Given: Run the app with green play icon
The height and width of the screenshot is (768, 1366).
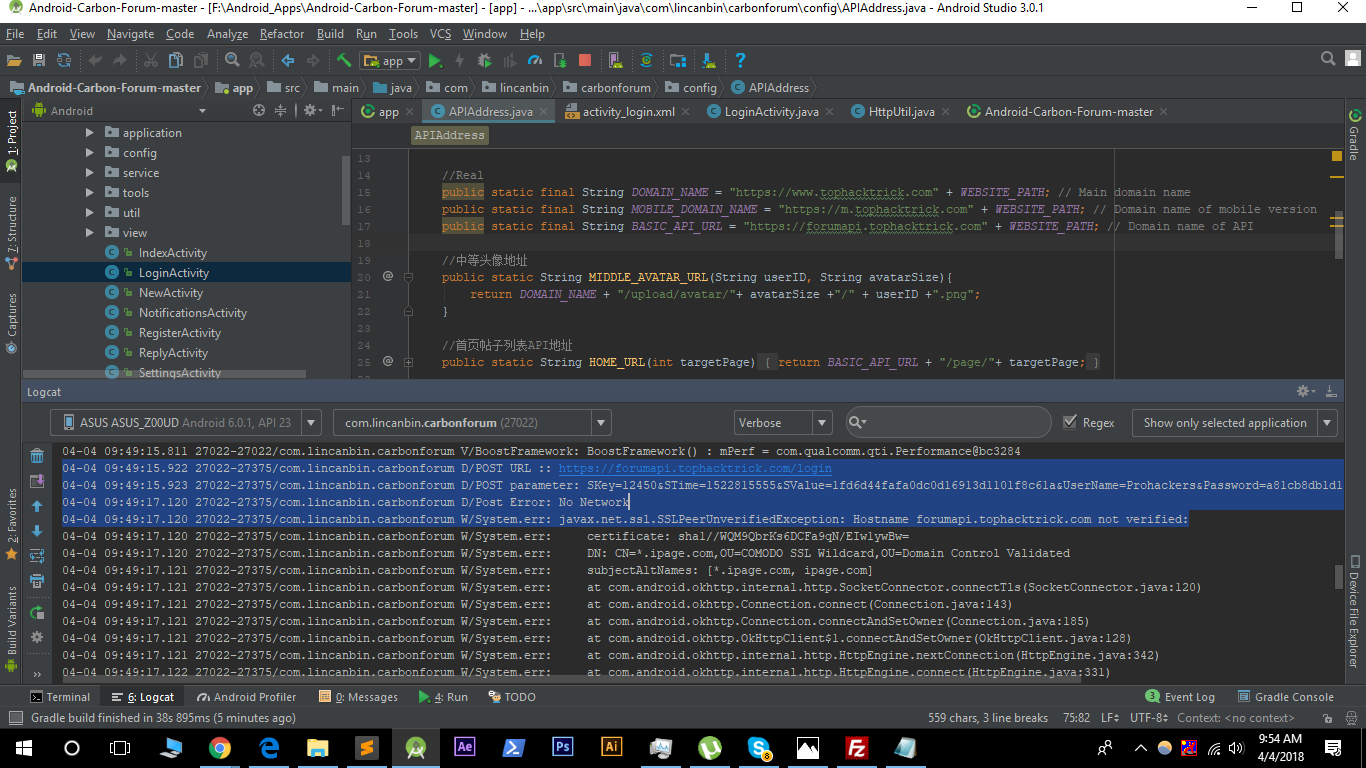Looking at the screenshot, I should pos(435,61).
